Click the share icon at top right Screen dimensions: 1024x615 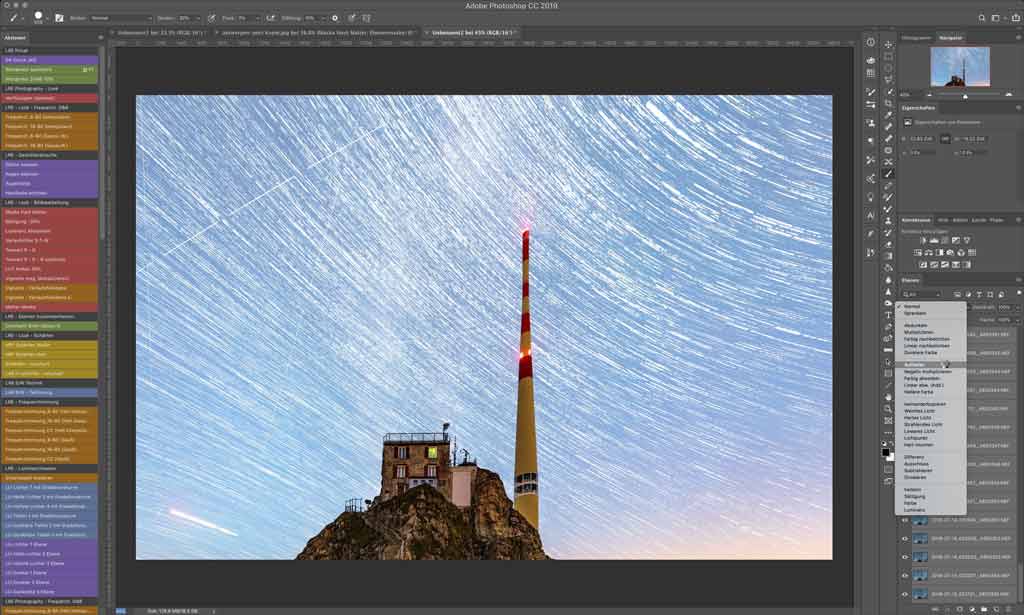pyautogui.click(x=1015, y=18)
